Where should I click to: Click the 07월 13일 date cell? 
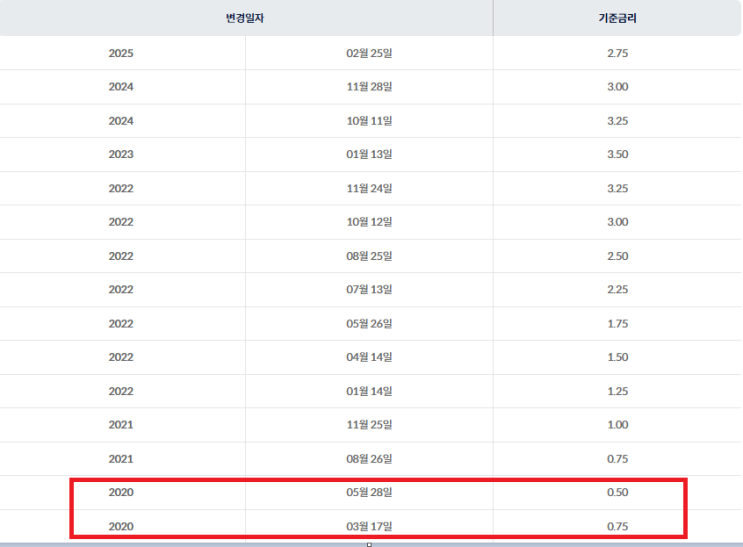(x=369, y=289)
